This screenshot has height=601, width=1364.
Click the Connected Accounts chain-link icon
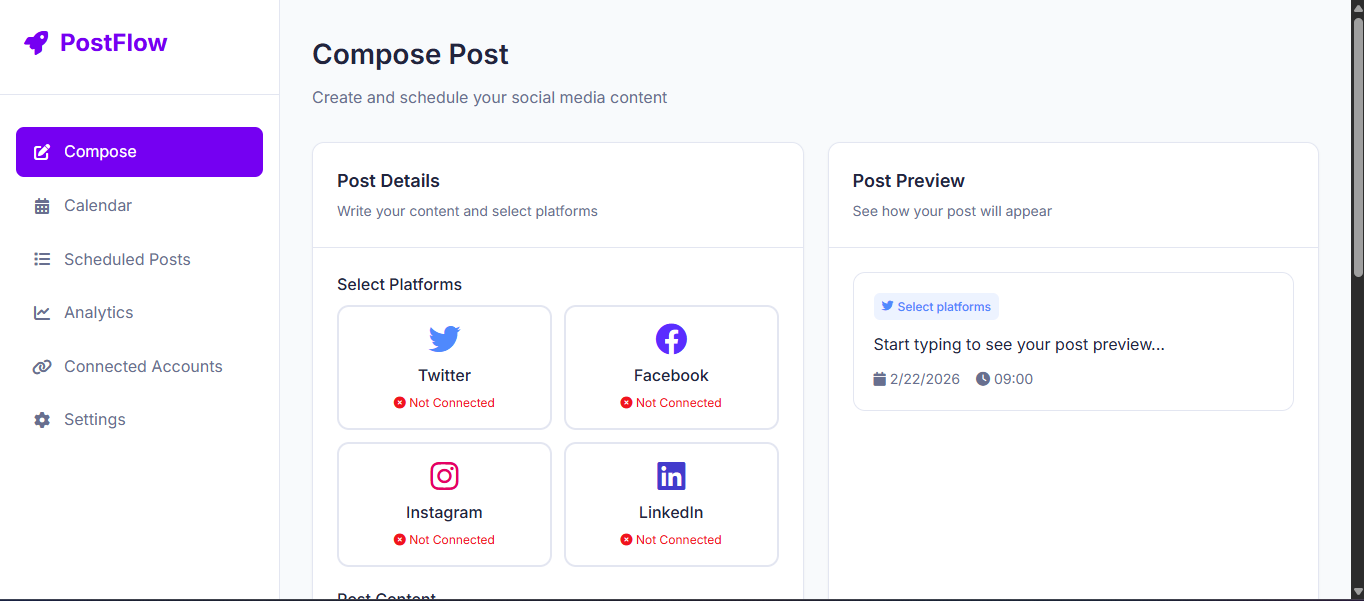click(x=42, y=366)
